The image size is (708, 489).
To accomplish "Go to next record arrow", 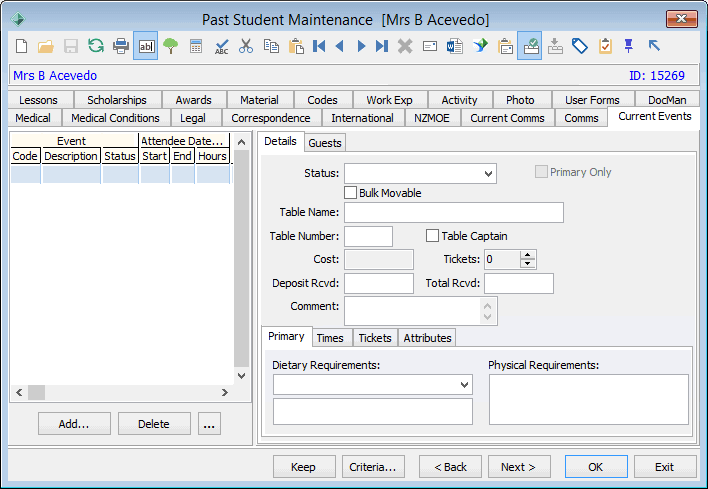I will click(x=361, y=46).
